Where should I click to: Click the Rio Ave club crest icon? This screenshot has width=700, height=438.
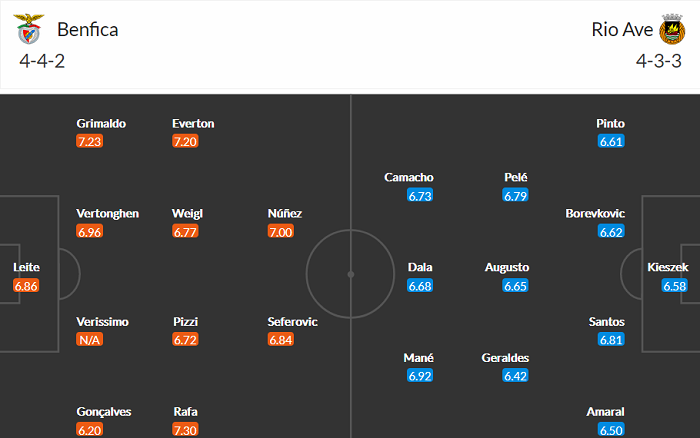pyautogui.click(x=672, y=31)
